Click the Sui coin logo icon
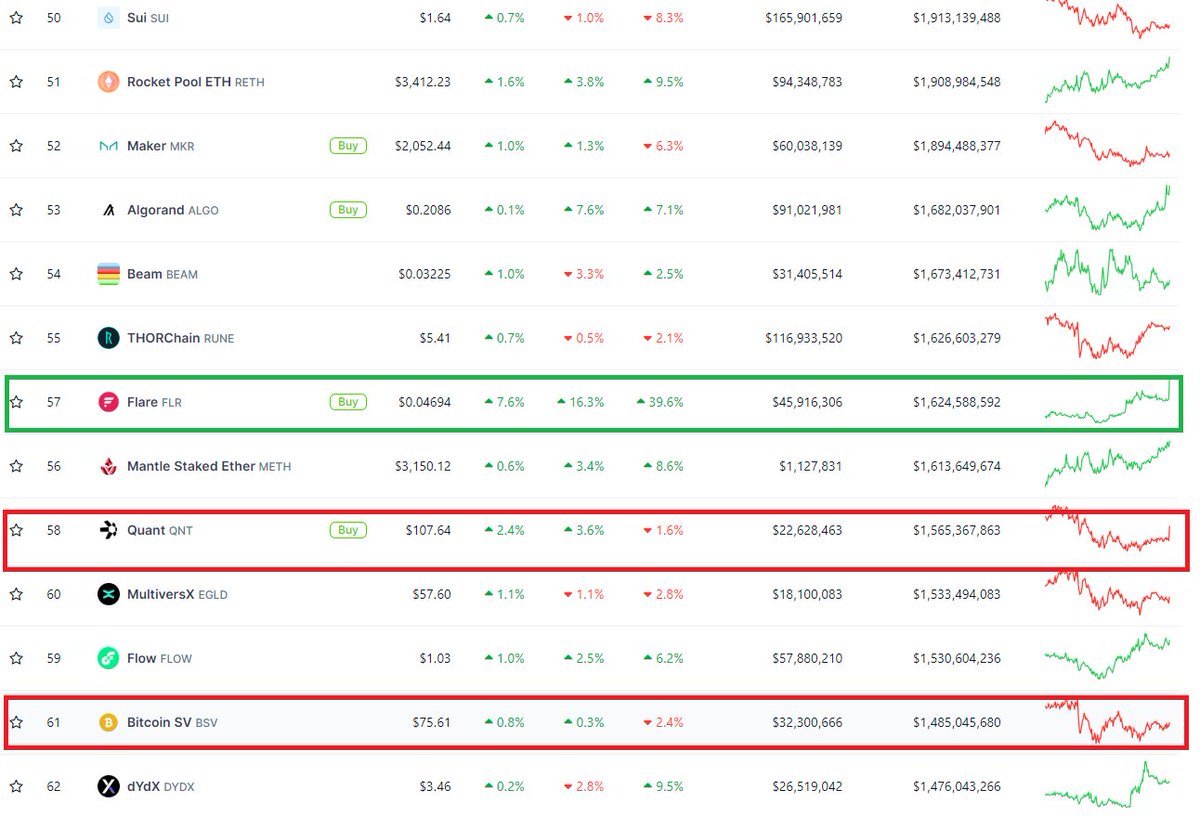This screenshot has height=816, width=1200. click(x=108, y=18)
